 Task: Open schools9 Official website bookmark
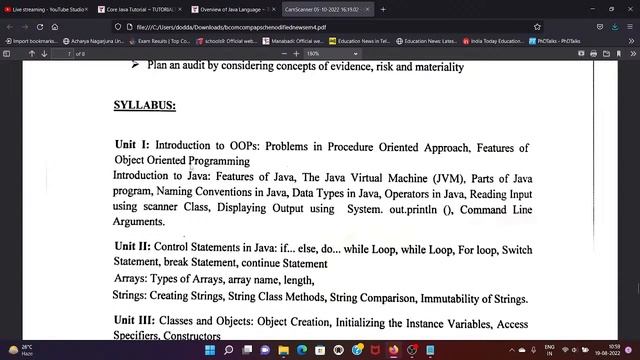(227, 41)
